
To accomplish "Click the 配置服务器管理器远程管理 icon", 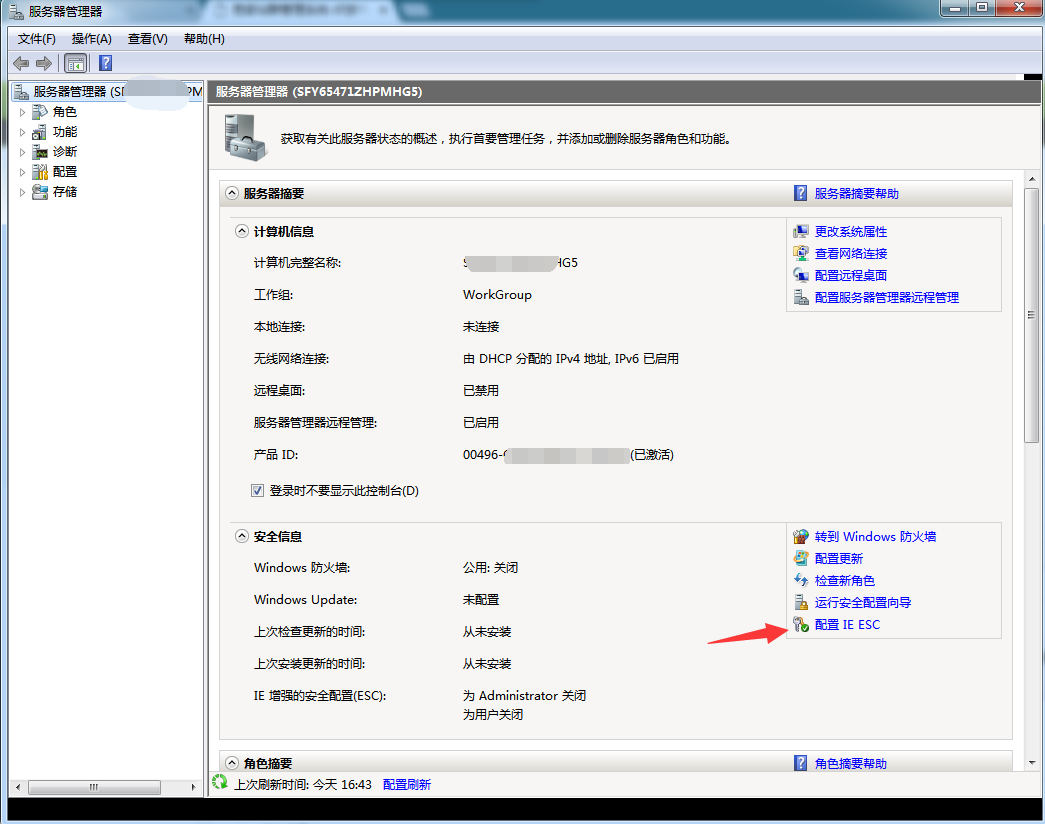I will point(800,297).
